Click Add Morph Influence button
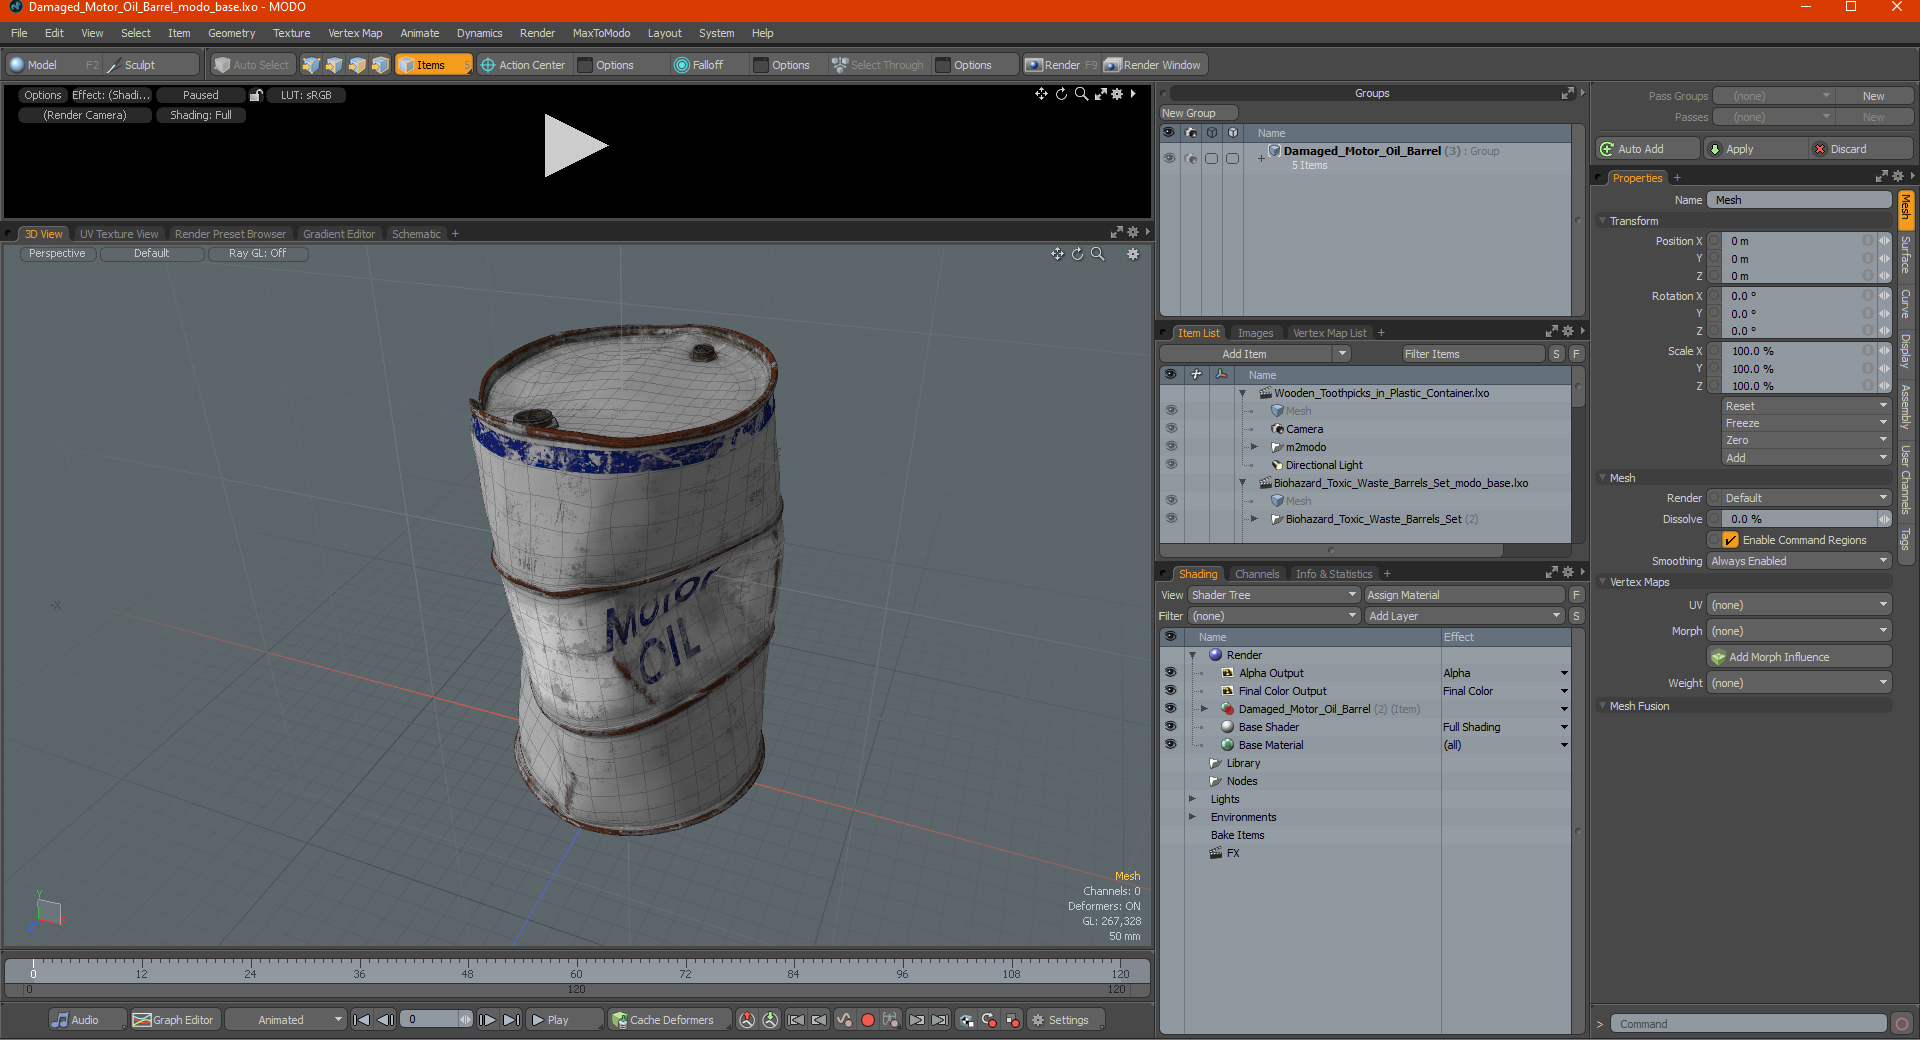1920x1040 pixels. point(1799,657)
